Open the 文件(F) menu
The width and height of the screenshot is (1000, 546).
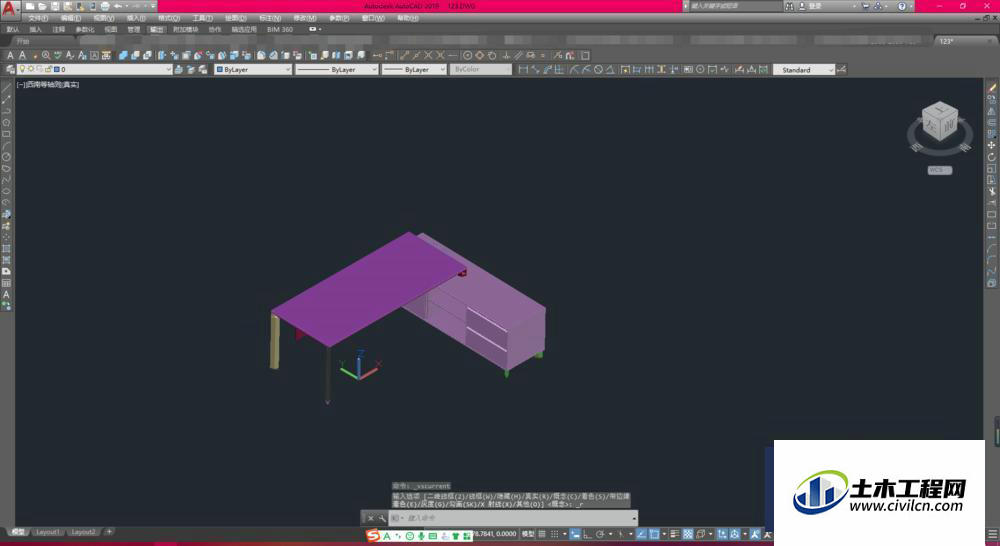[38, 18]
